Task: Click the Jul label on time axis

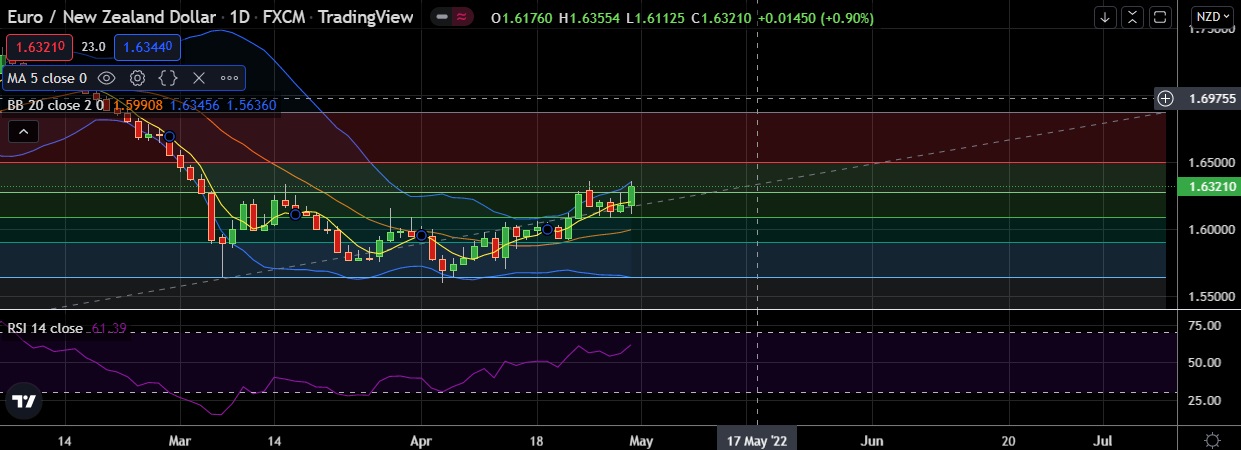Action: tap(1105, 440)
